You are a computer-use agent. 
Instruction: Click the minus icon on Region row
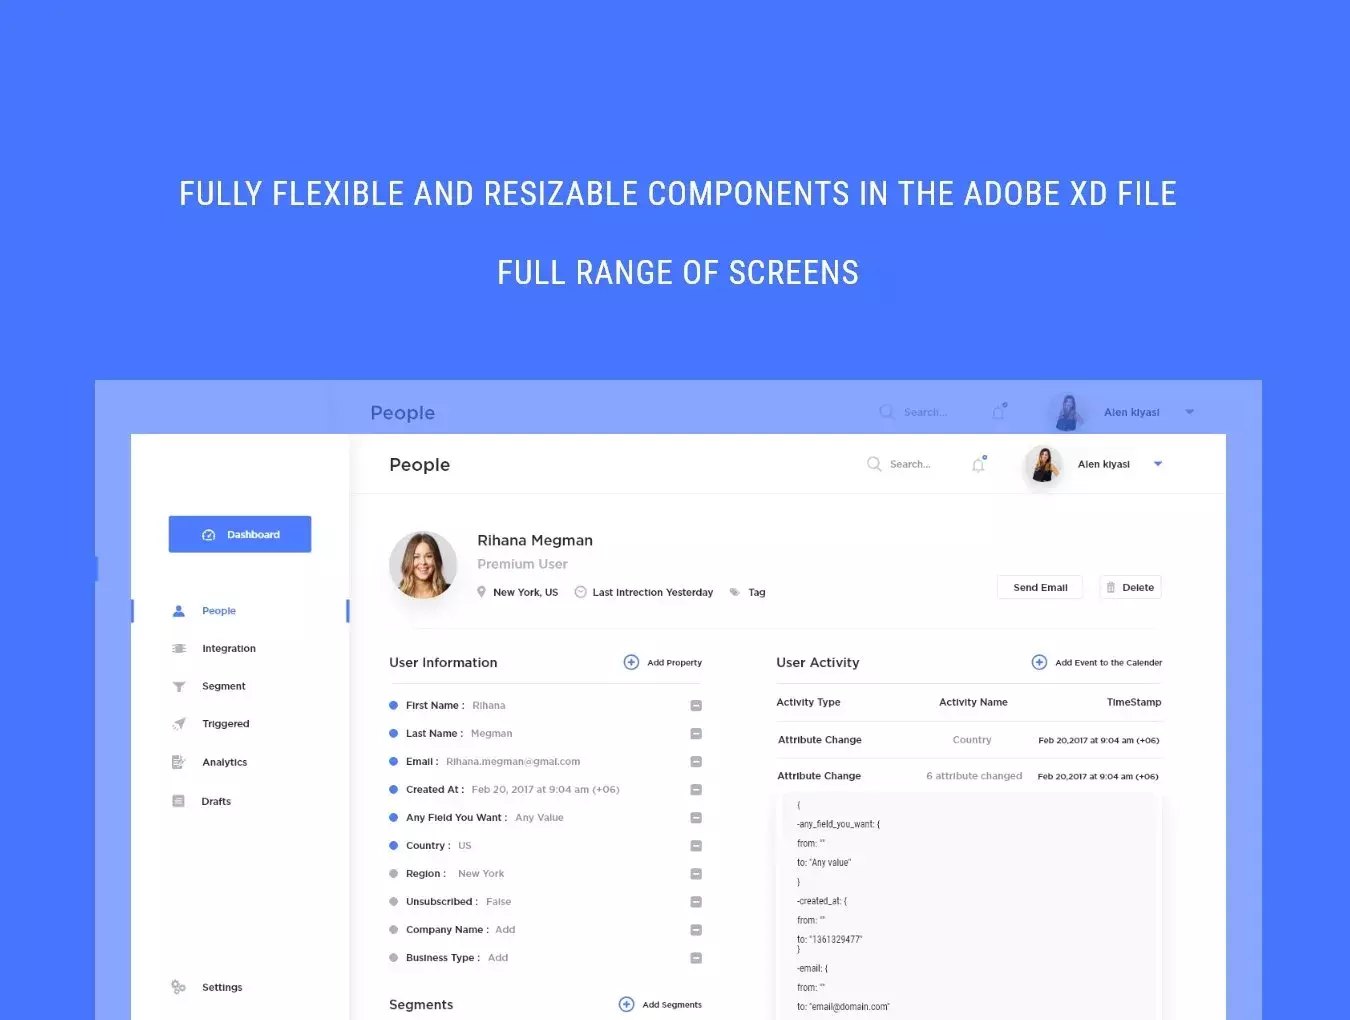696,874
